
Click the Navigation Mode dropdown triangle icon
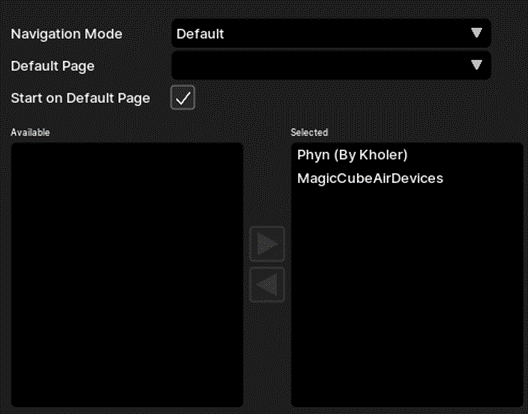(476, 33)
